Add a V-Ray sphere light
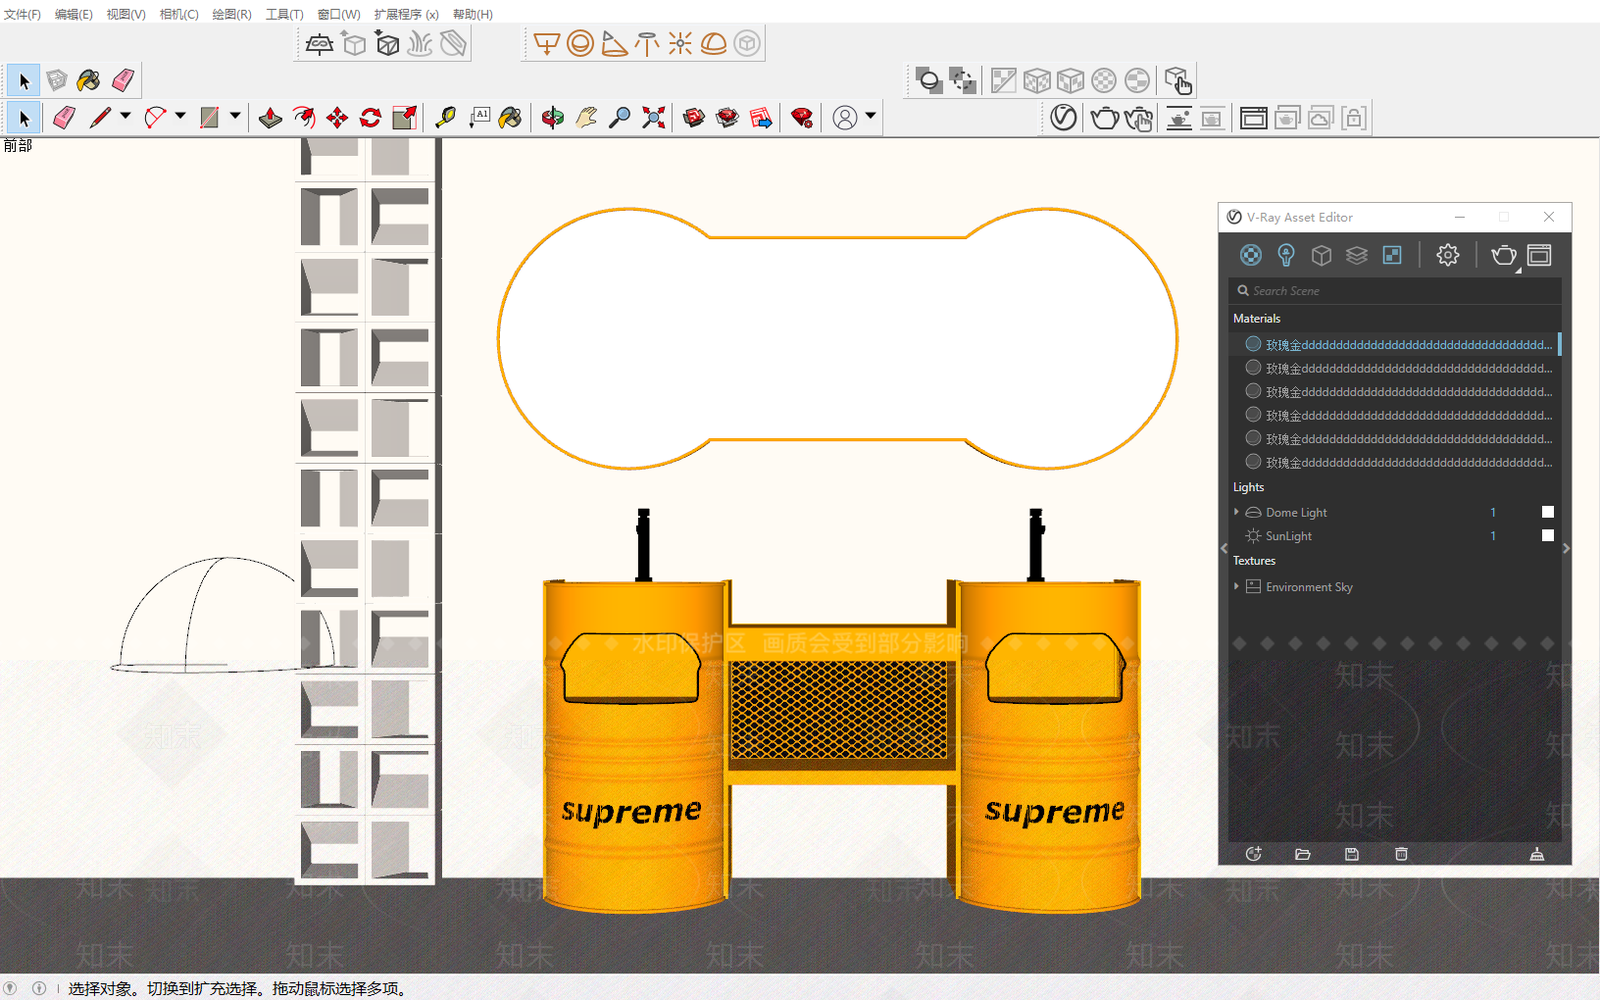Image resolution: width=1600 pixels, height=1000 pixels. point(580,44)
